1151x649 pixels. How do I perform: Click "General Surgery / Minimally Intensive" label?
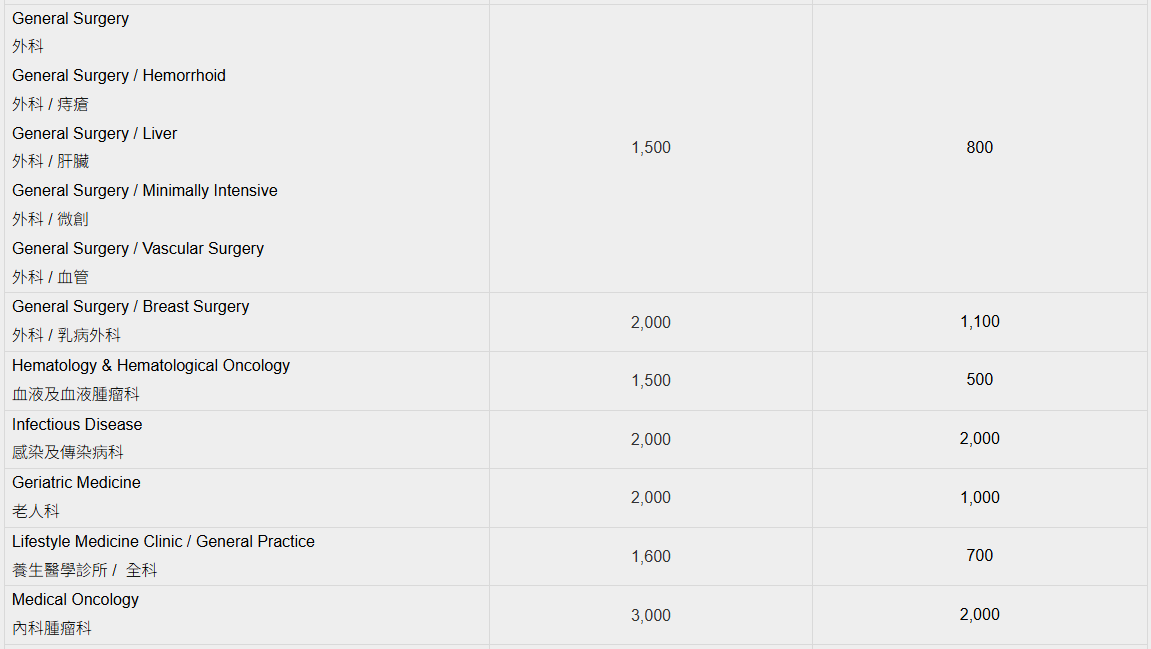pos(145,191)
